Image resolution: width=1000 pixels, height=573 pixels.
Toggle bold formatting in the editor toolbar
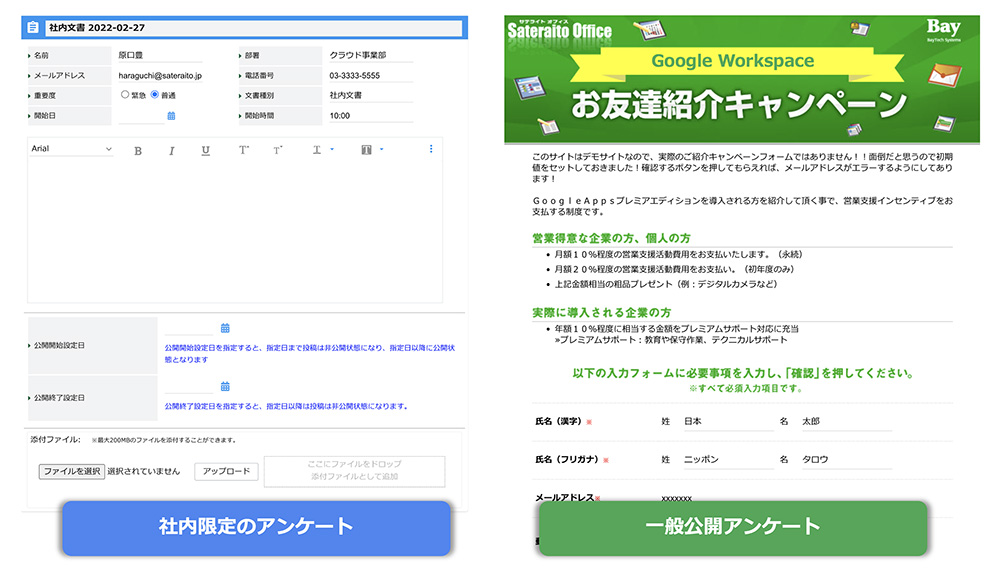click(x=138, y=151)
